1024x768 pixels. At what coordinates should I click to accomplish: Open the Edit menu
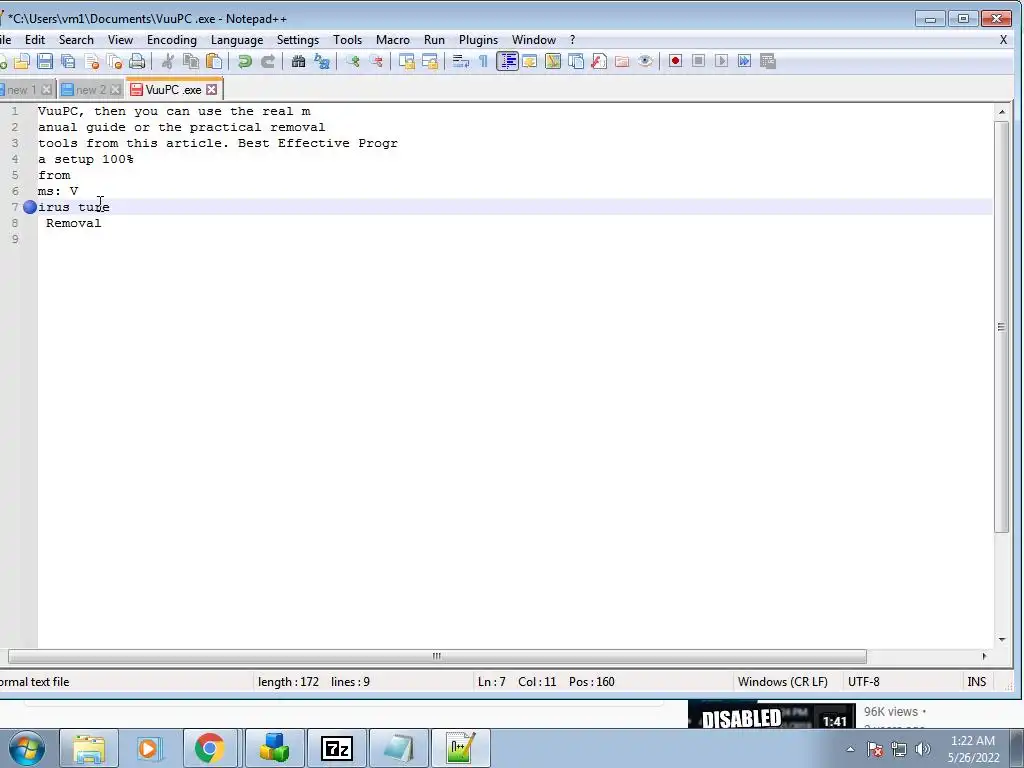35,40
